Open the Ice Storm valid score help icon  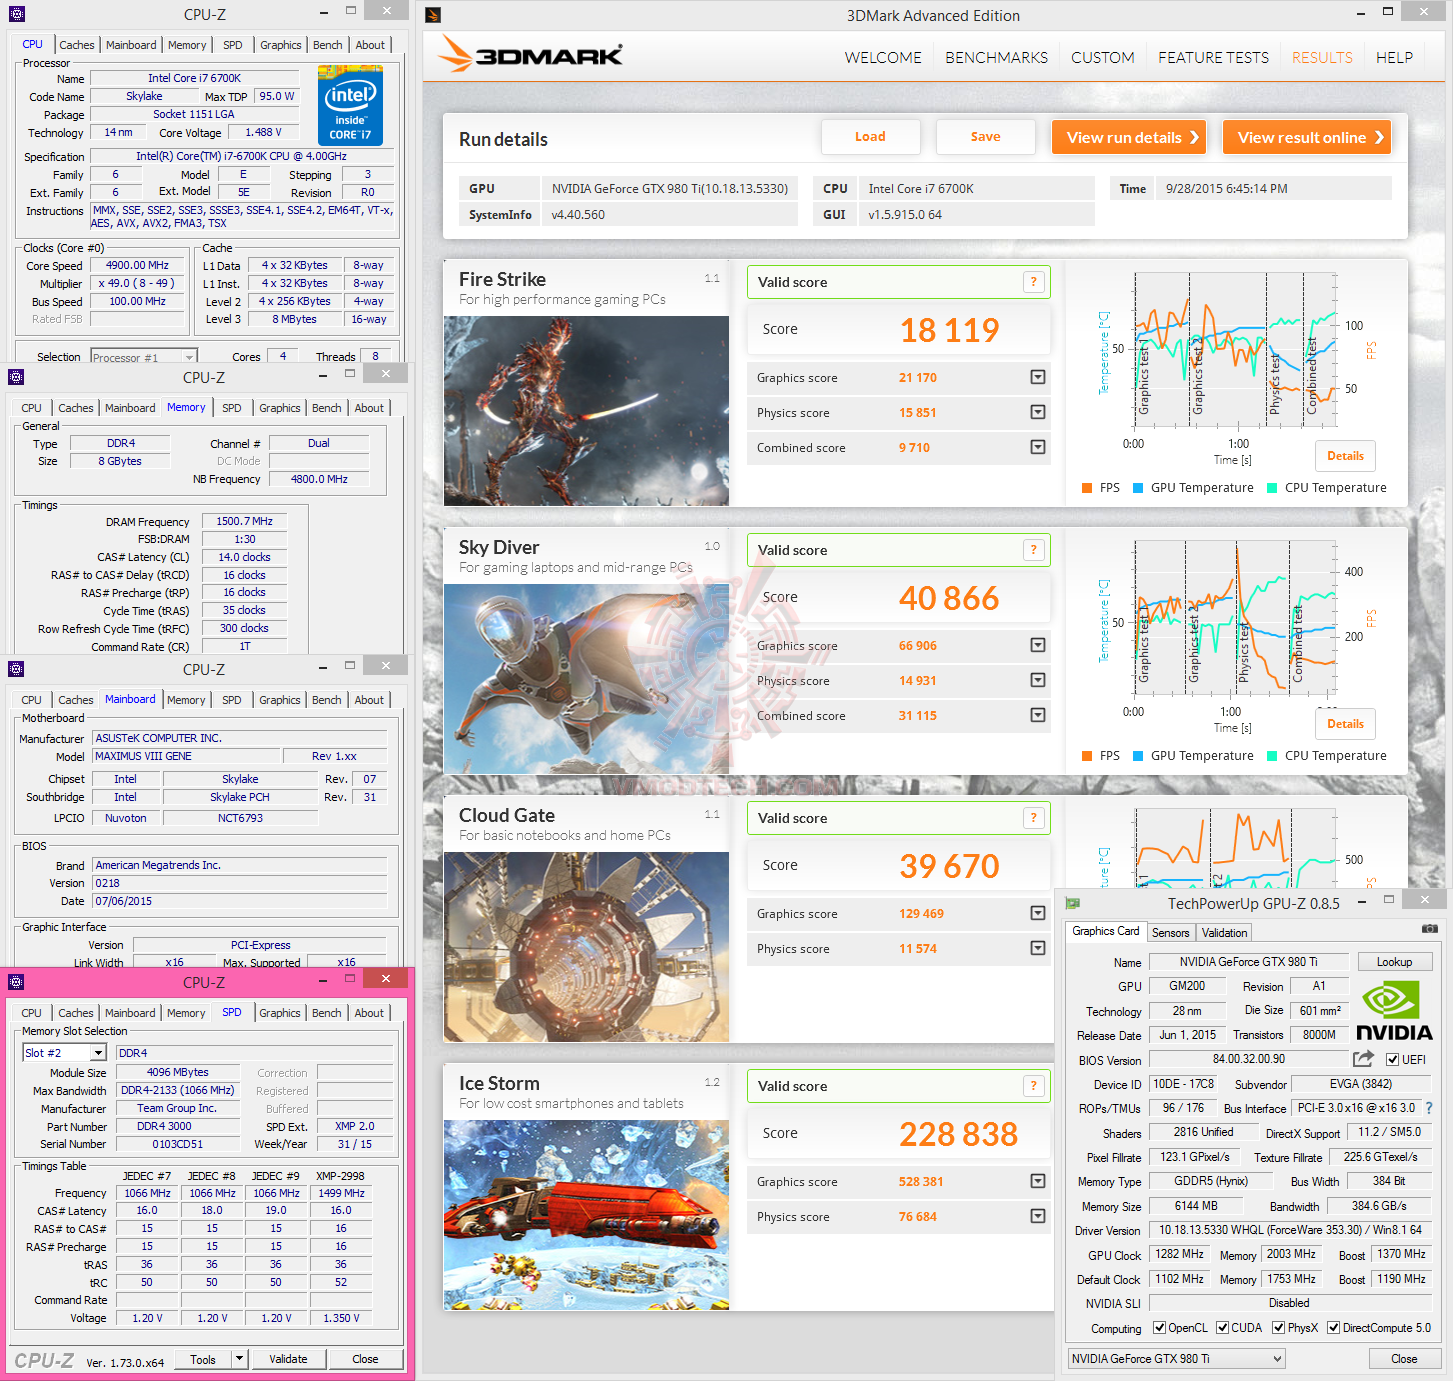pyautogui.click(x=1034, y=1086)
